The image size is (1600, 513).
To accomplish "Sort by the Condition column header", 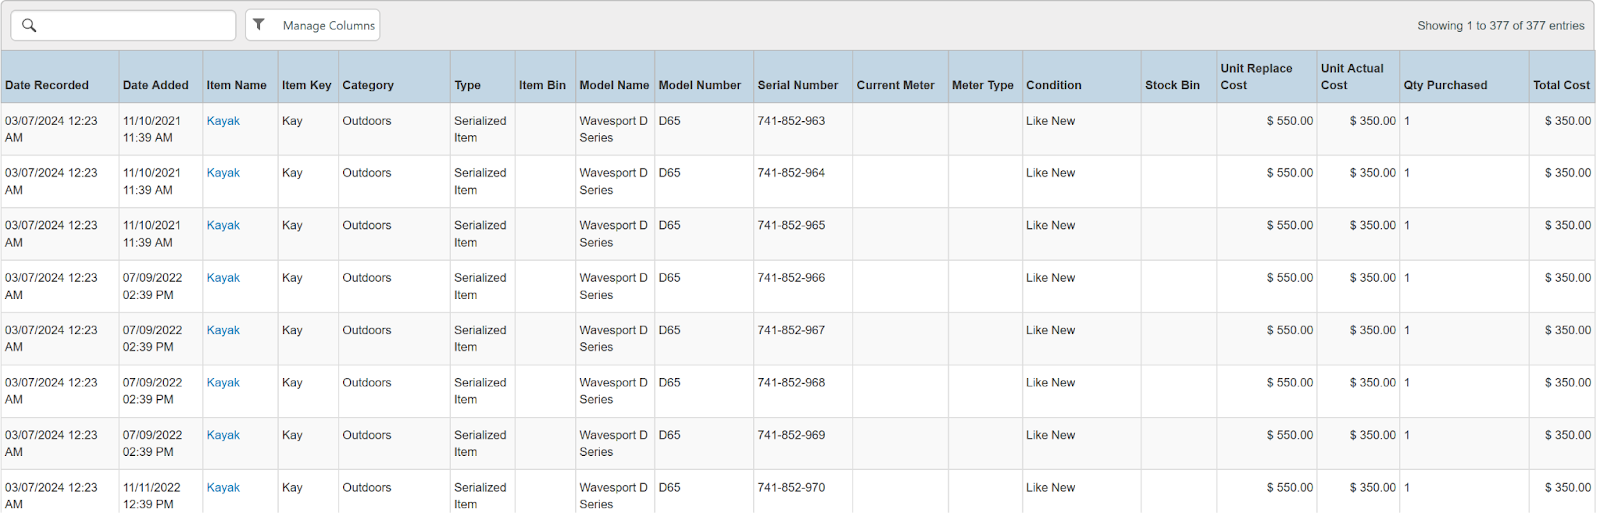I will [1053, 85].
